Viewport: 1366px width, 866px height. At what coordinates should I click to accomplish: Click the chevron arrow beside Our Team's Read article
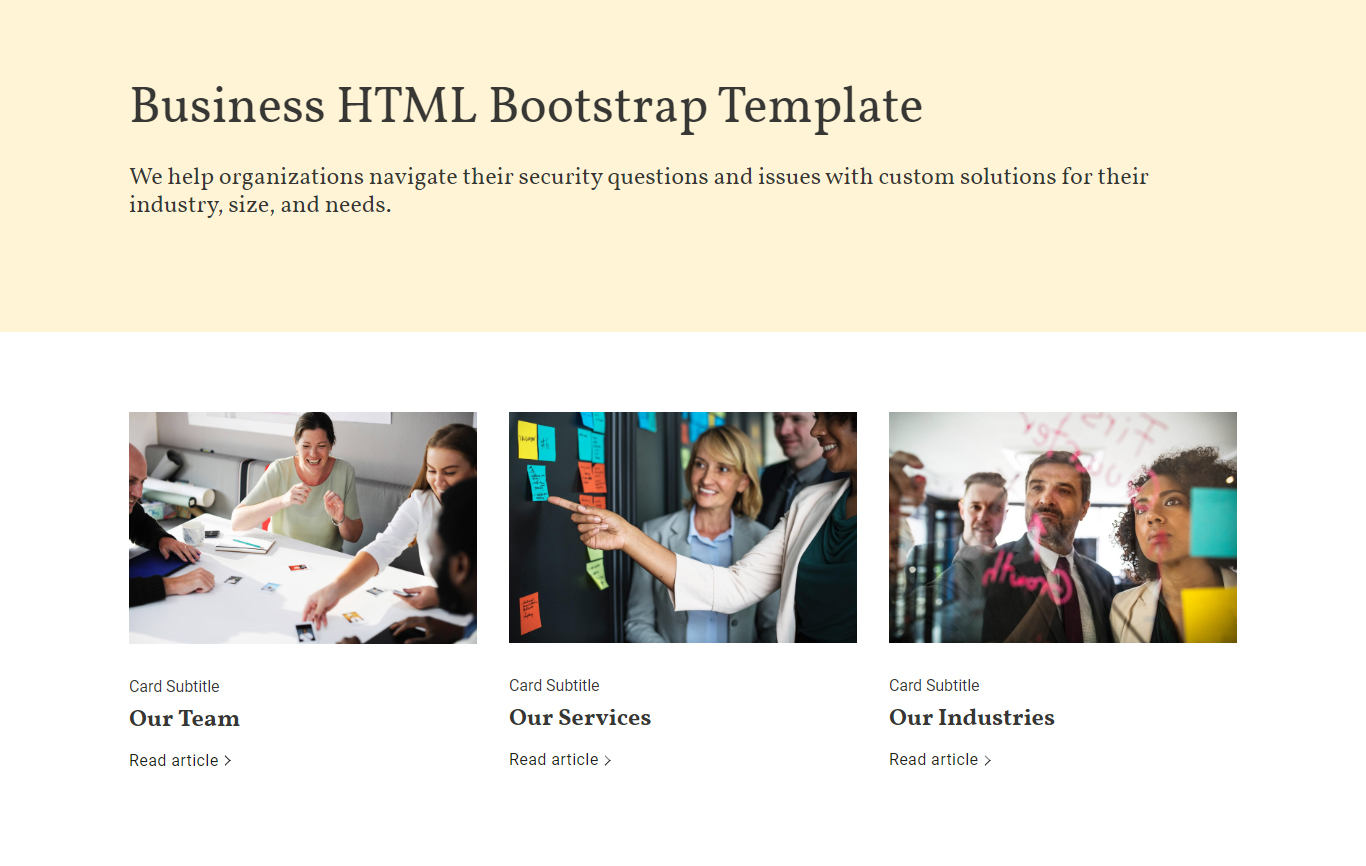tap(228, 761)
